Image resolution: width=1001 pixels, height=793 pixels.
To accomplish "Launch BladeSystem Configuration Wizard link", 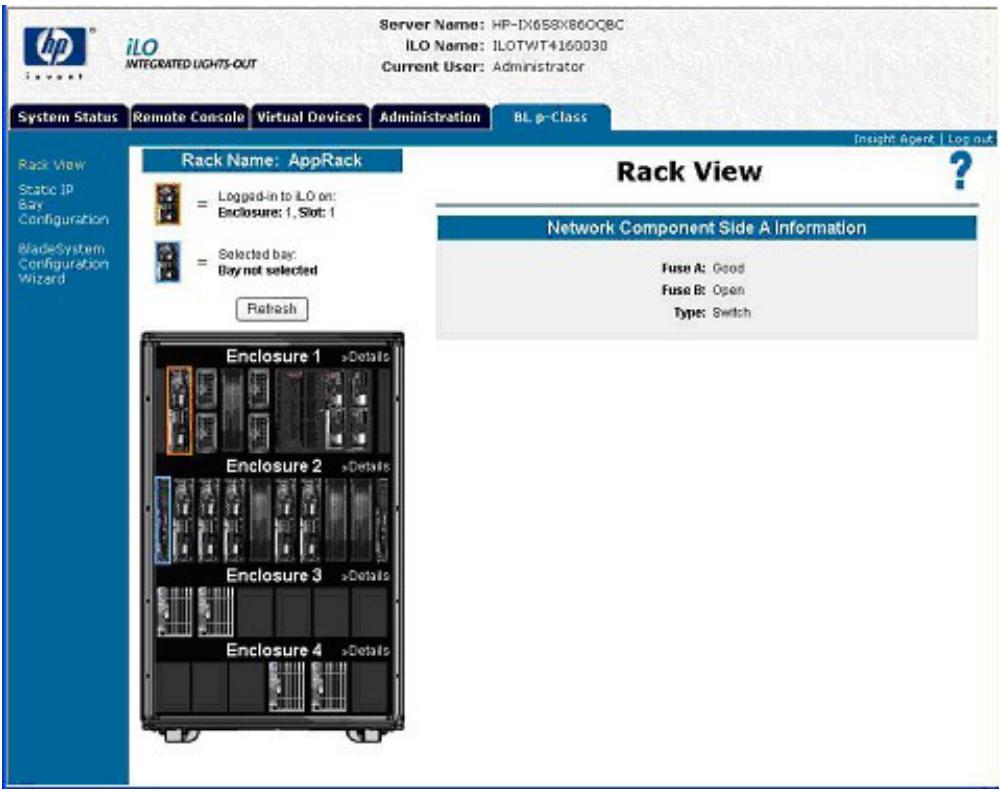I will [x=63, y=264].
